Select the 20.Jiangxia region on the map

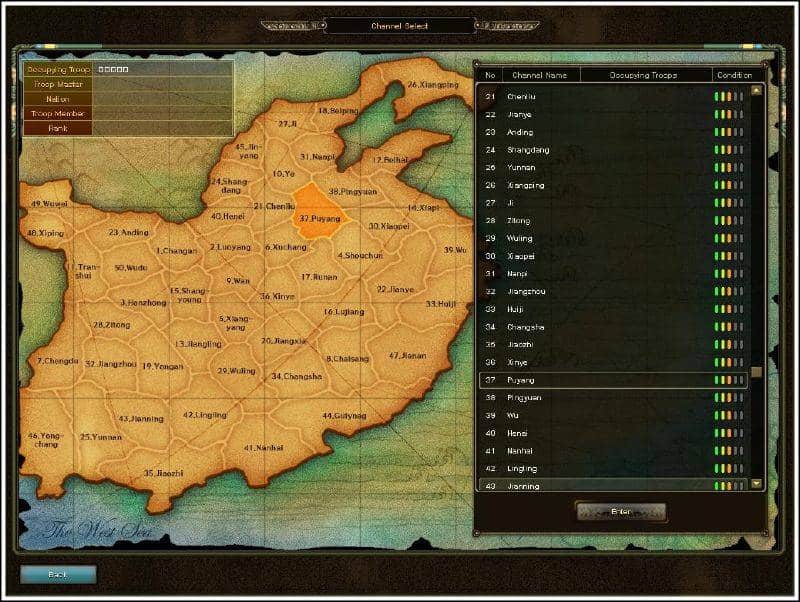pos(284,341)
